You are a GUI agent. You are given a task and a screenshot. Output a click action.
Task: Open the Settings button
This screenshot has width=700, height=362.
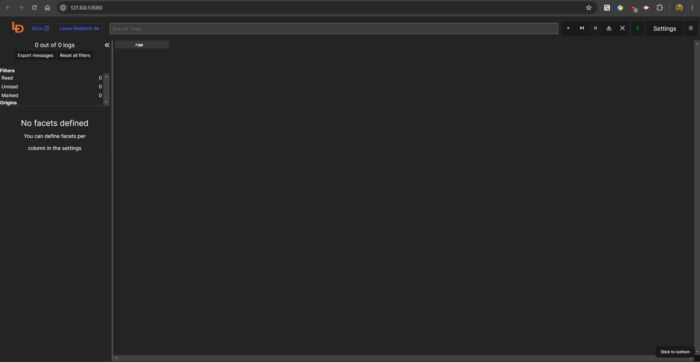coord(665,29)
